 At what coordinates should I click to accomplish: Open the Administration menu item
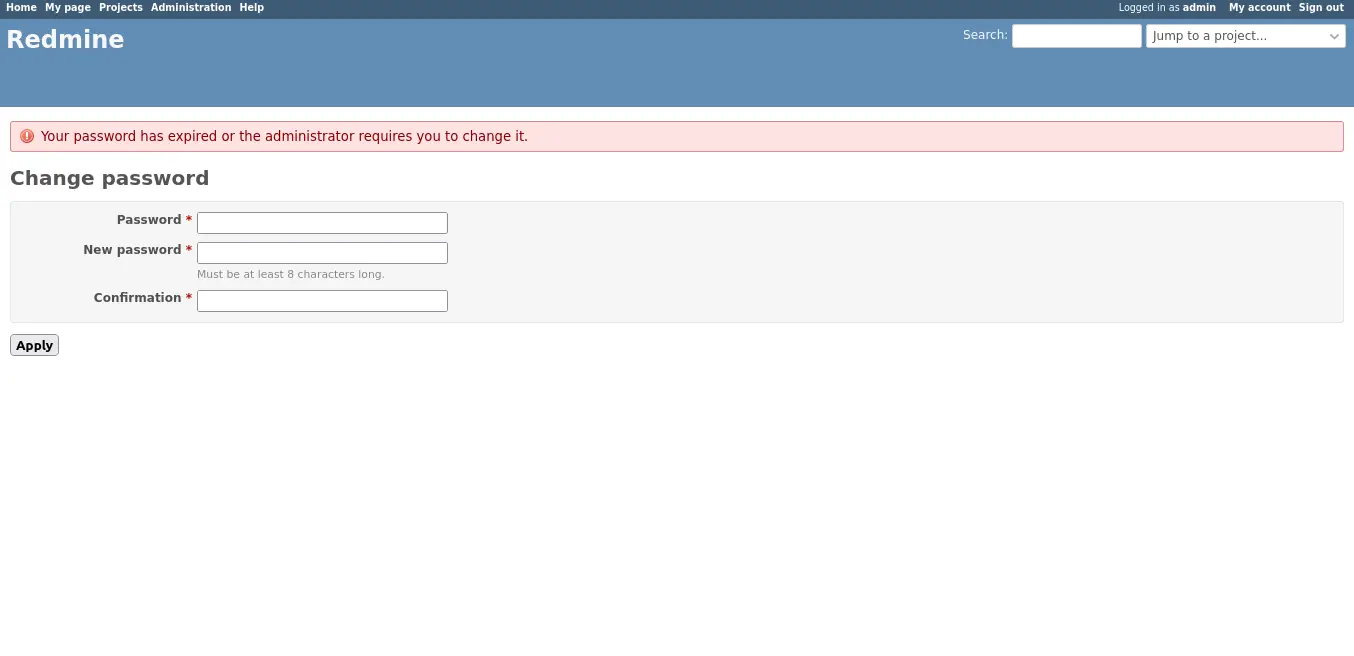[191, 7]
